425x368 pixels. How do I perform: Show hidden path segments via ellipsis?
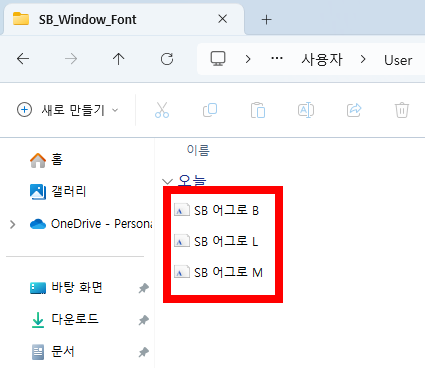tap(277, 59)
